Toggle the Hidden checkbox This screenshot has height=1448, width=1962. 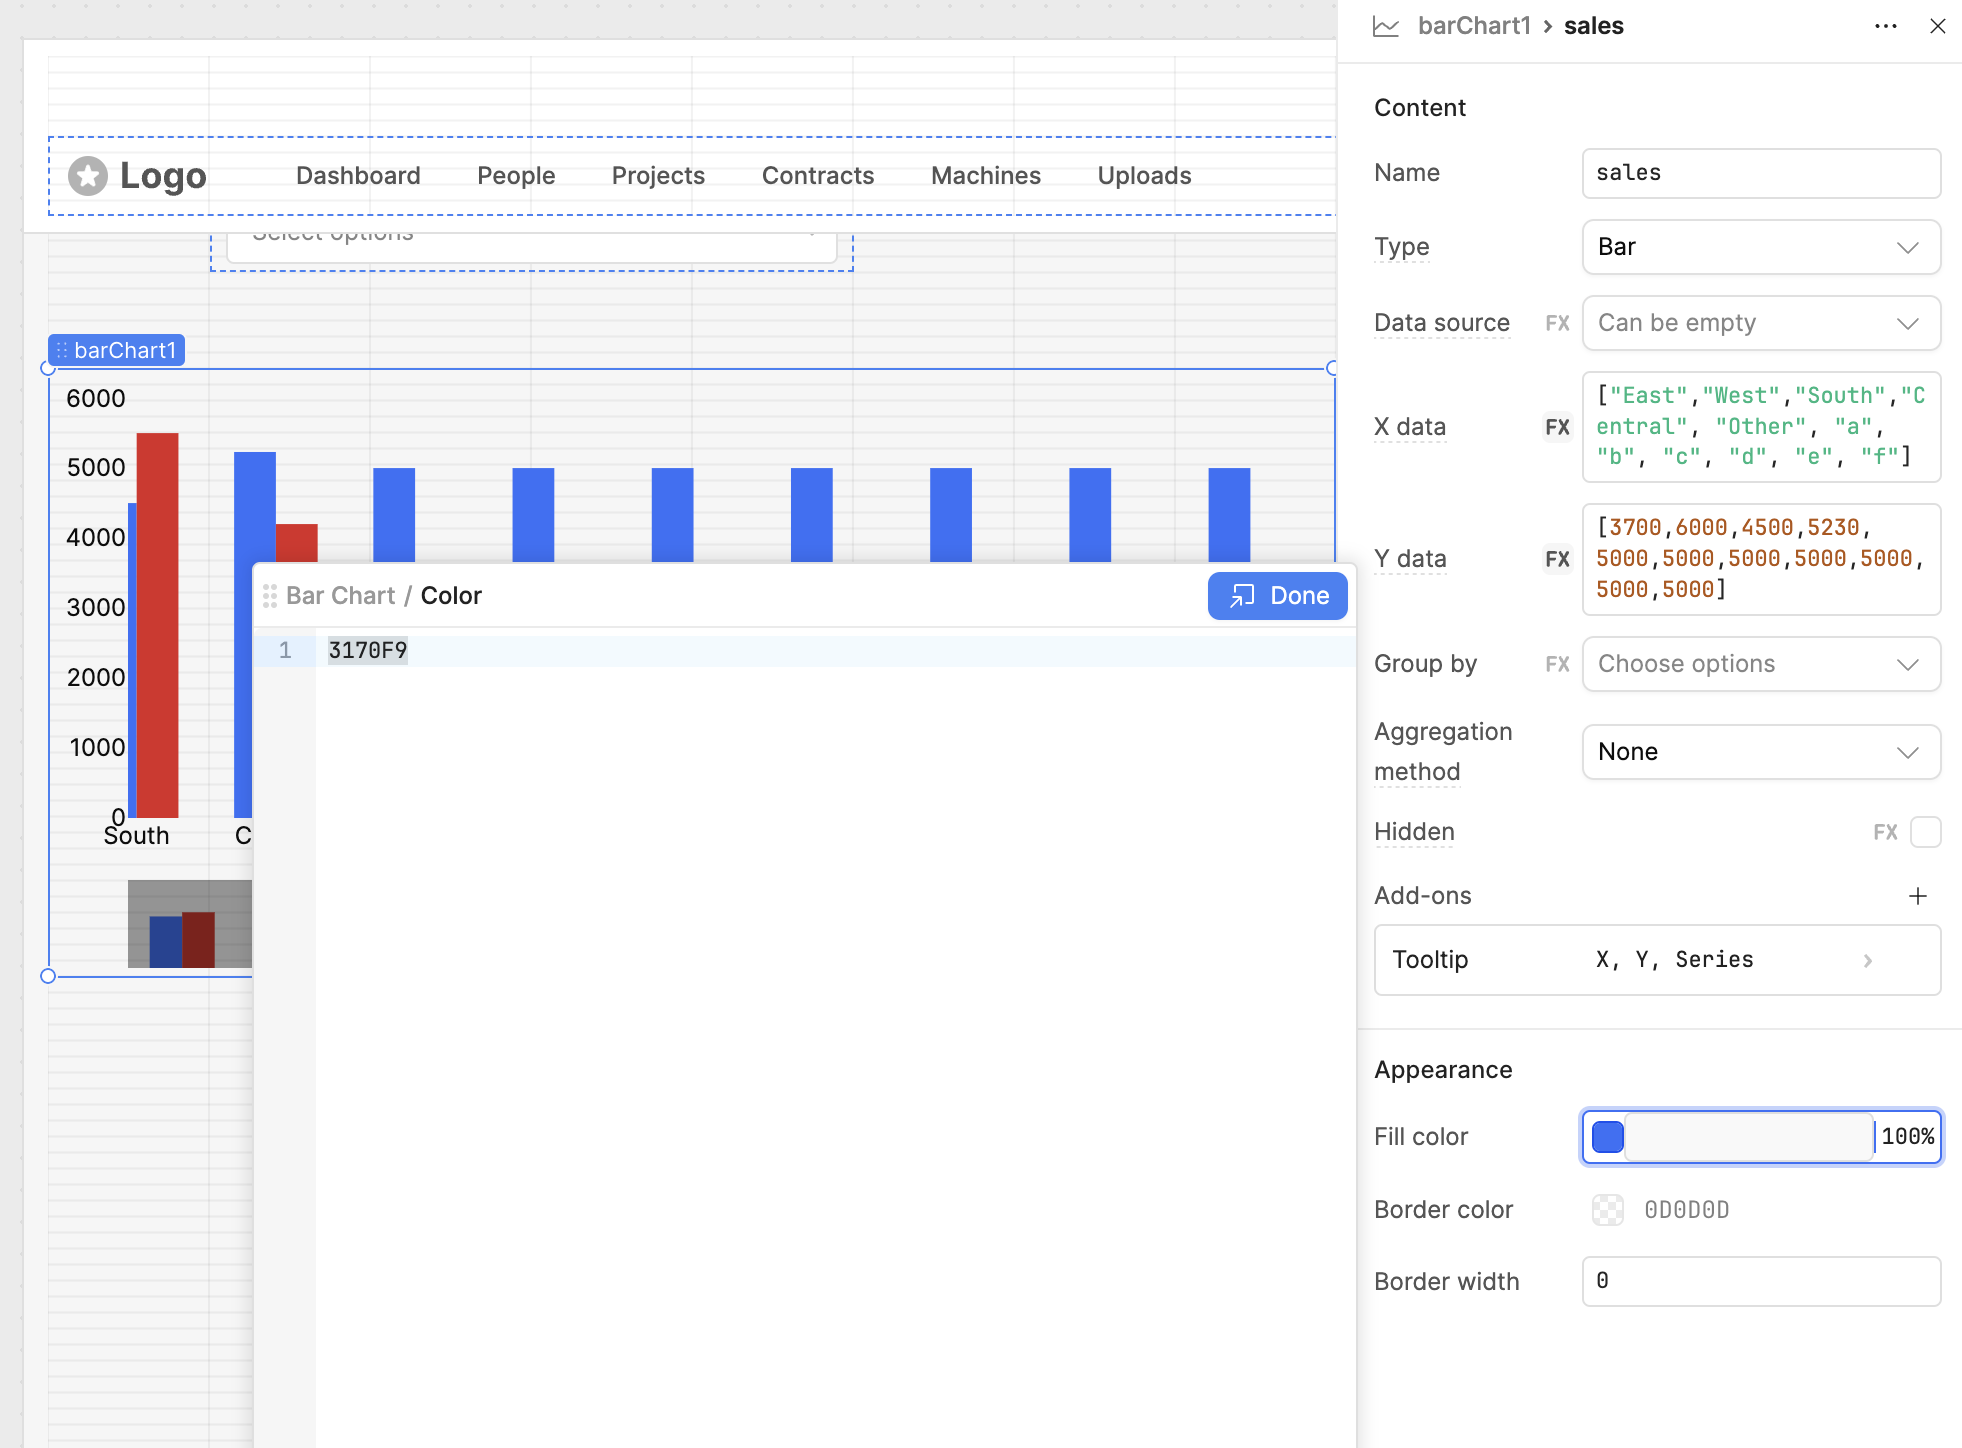tap(1925, 832)
